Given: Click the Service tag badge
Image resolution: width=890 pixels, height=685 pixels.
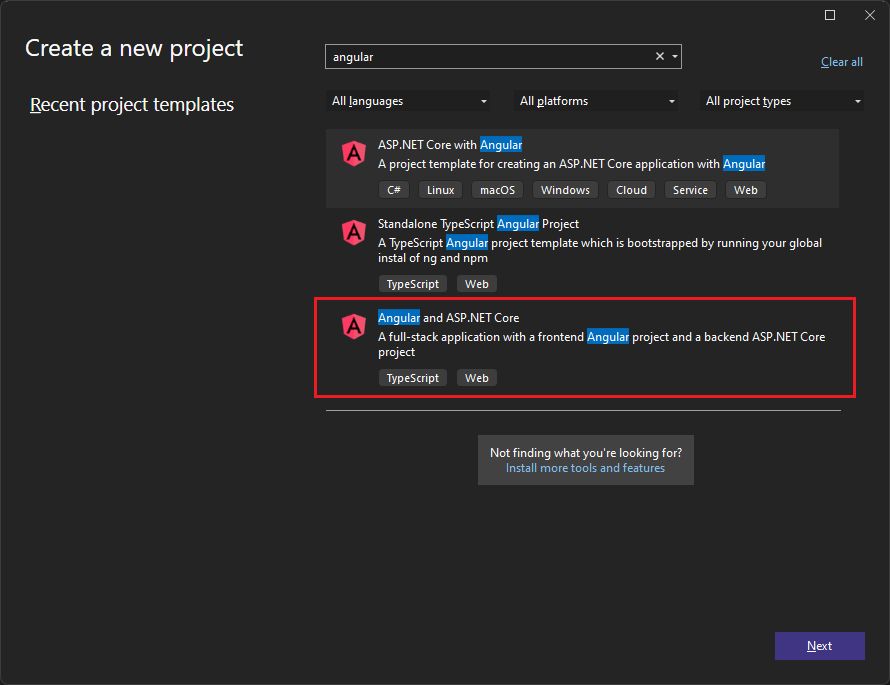Looking at the screenshot, I should (690, 189).
